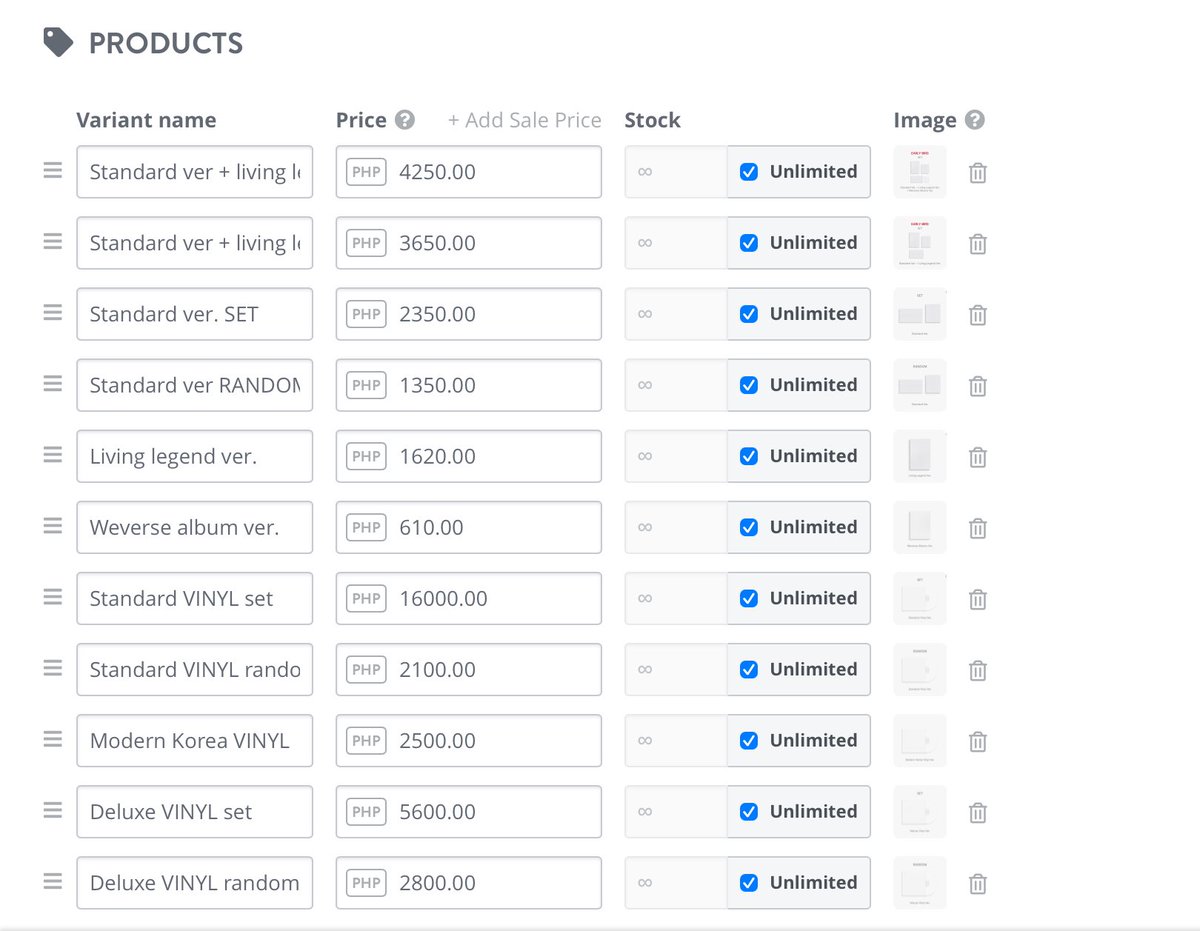Viewport: 1200px width, 931px height.
Task: Focus the price field showing 2100.00
Action: (x=469, y=669)
